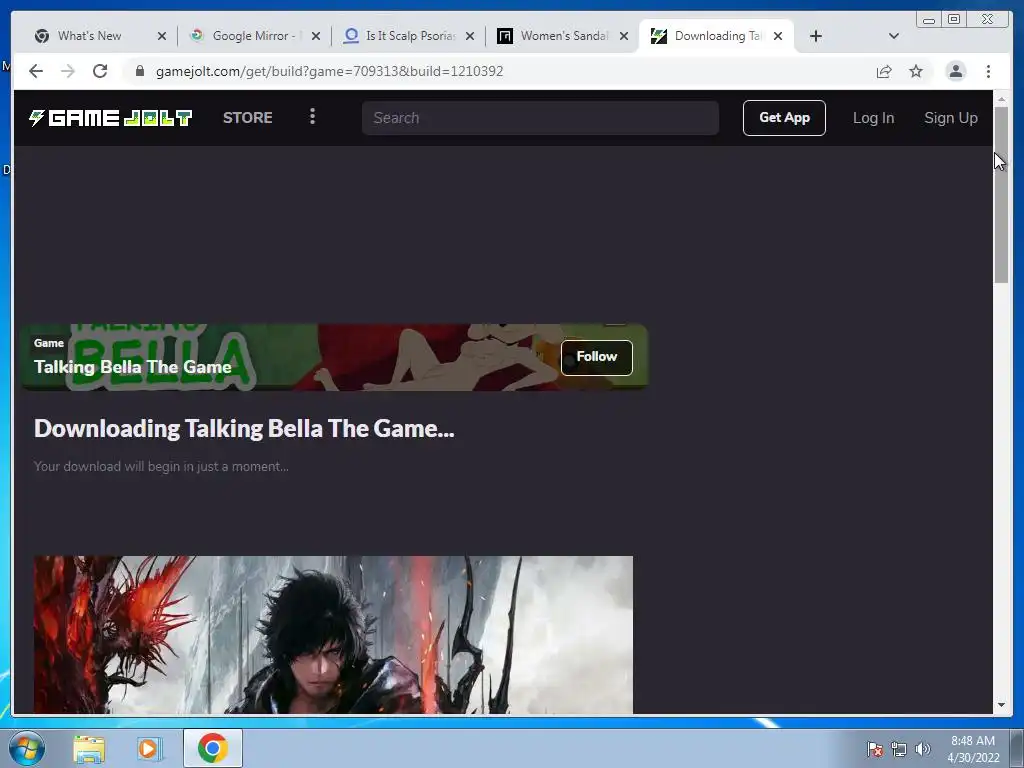This screenshot has width=1024, height=768.
Task: Open the Game Jolt more-options dots menu
Action: (x=312, y=116)
